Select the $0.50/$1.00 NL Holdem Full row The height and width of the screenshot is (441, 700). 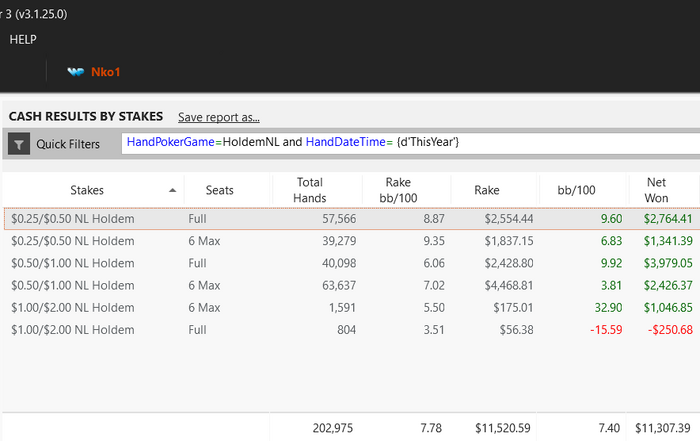352,263
